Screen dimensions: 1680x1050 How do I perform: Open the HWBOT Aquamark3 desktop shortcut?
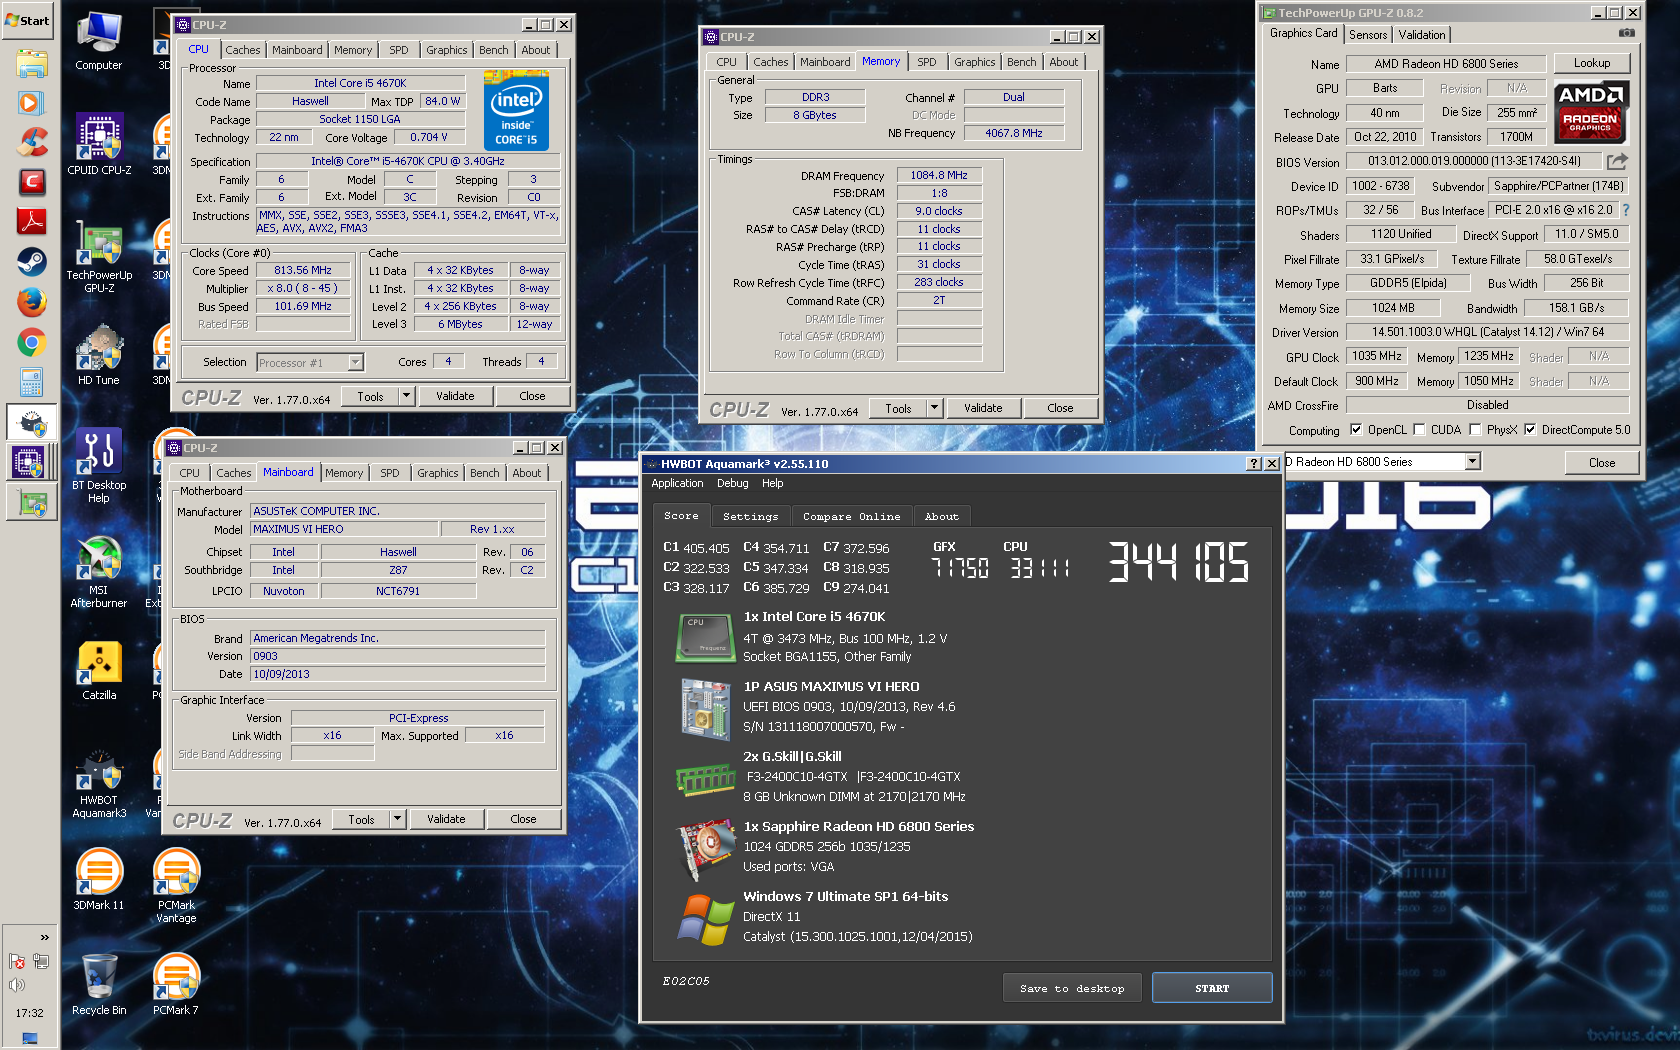pos(99,785)
